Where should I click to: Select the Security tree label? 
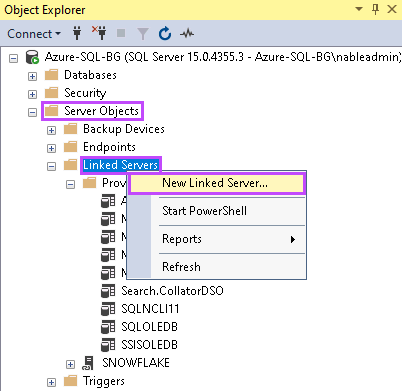[x=85, y=93]
